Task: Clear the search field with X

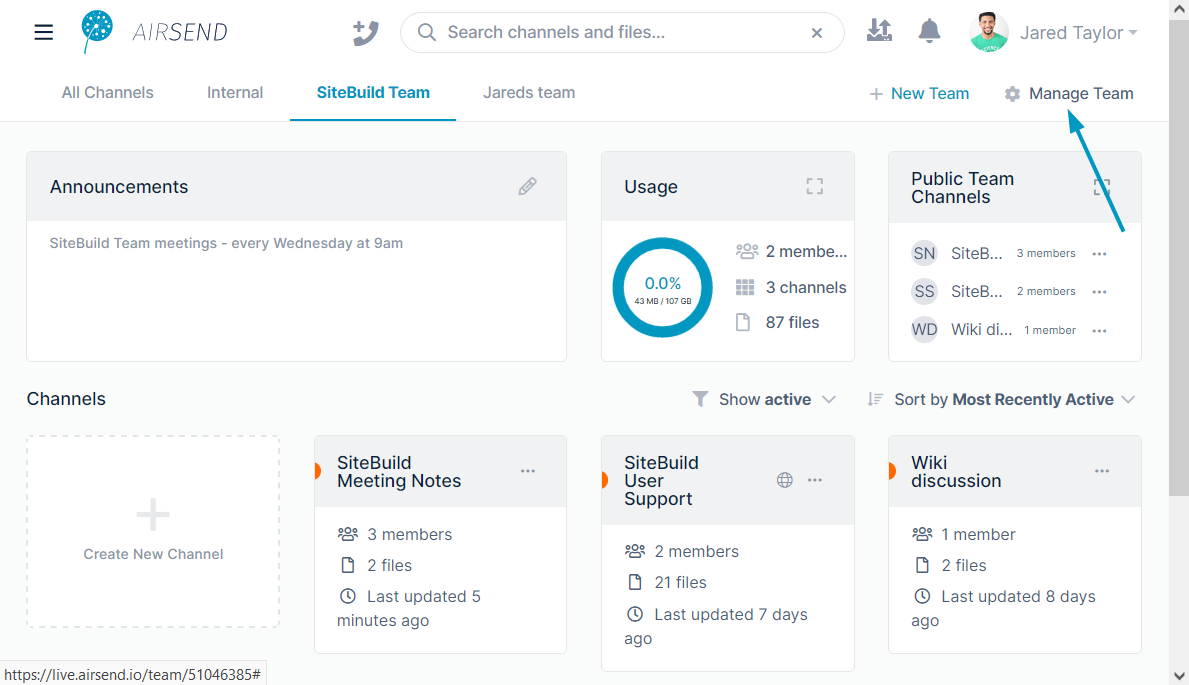Action: point(817,33)
